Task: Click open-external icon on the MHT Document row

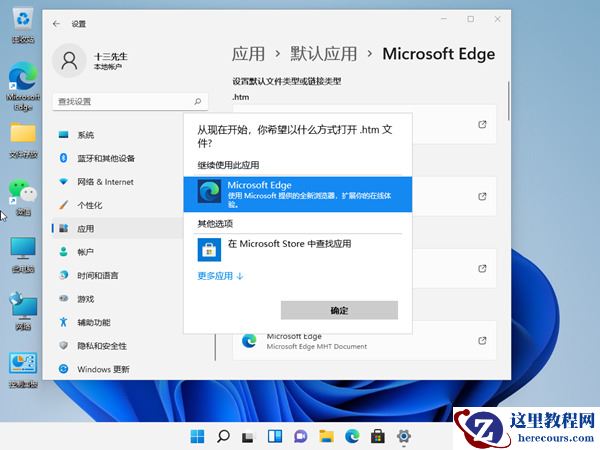Action: point(482,340)
